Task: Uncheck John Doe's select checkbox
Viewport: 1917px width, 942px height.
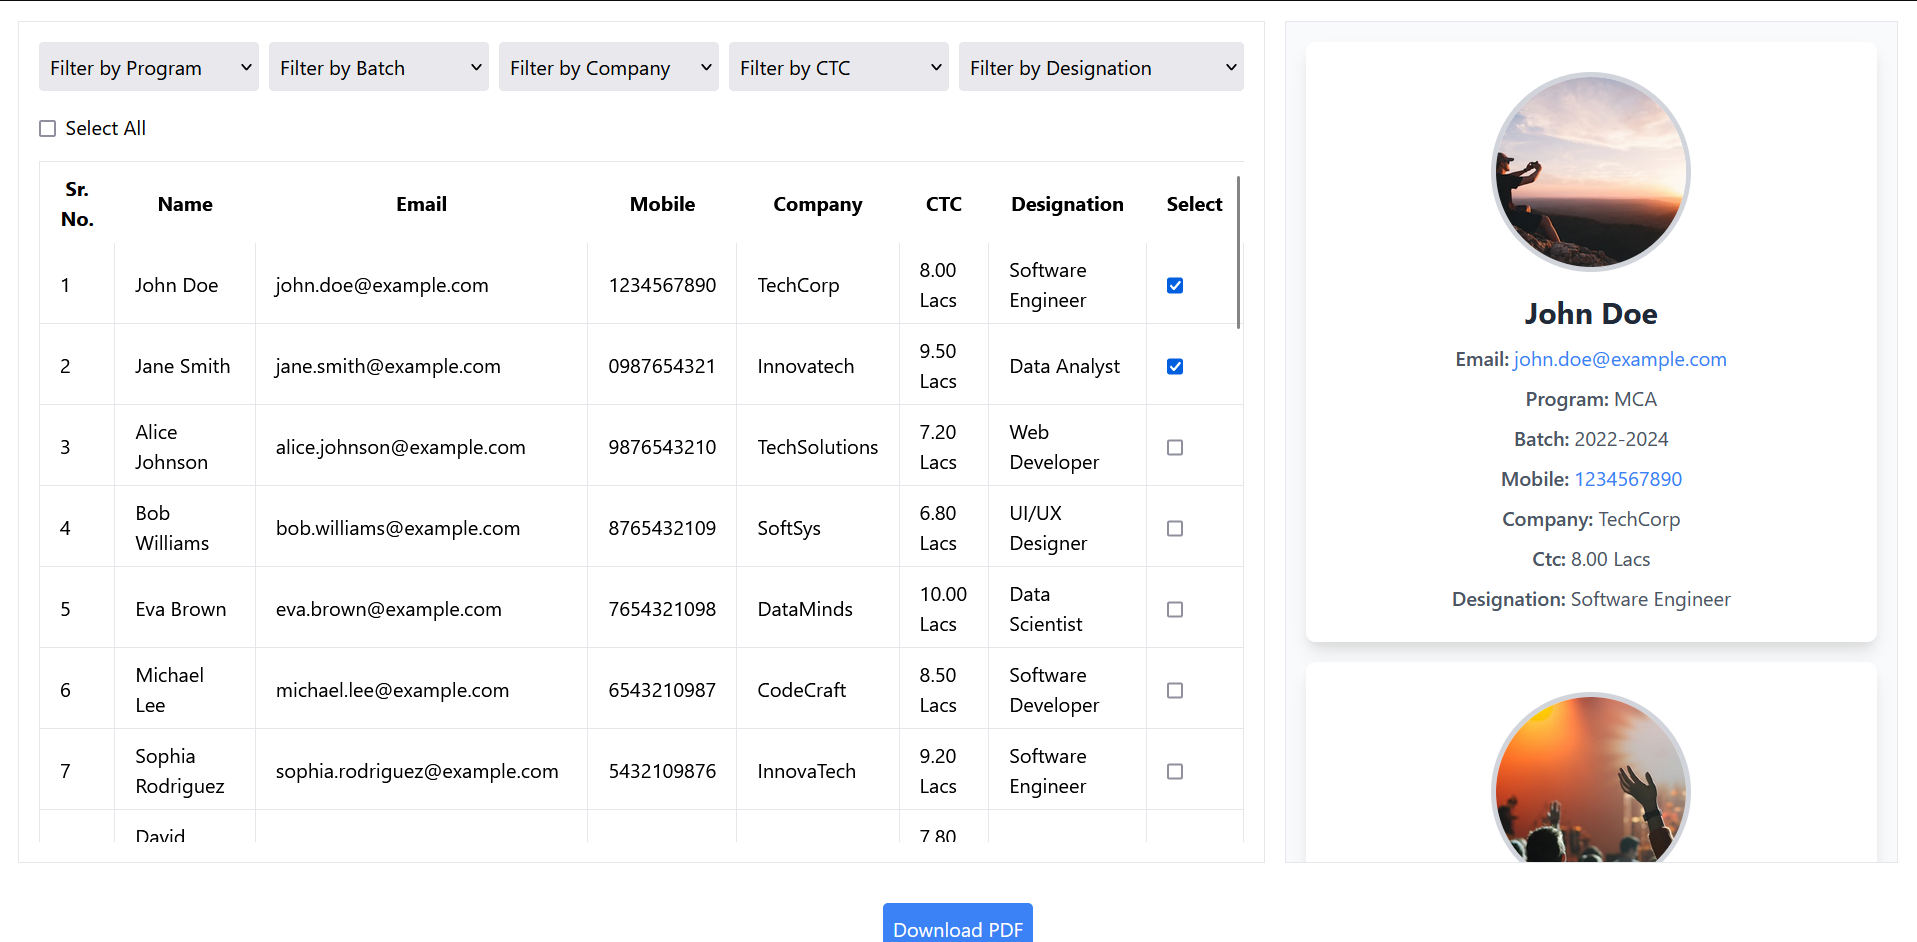Action: click(1175, 286)
